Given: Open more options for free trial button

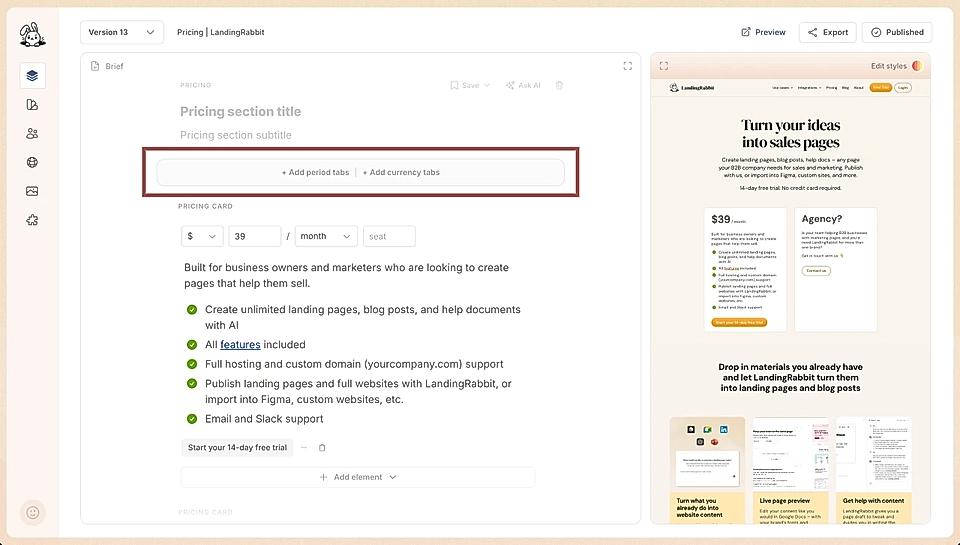Looking at the screenshot, I should (304, 448).
